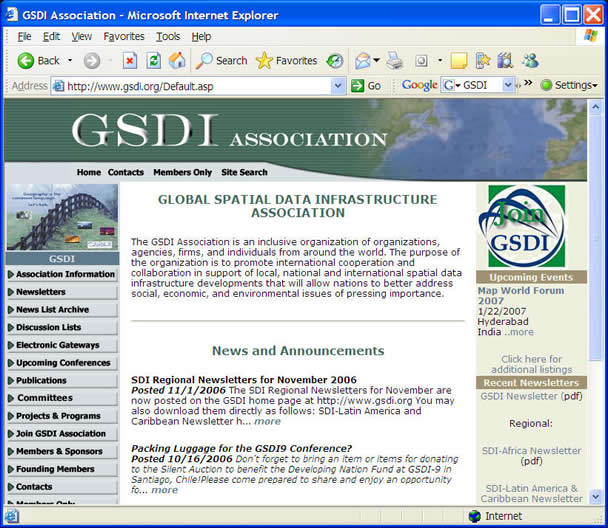Open Members & Sponsors sidebar link
The width and height of the screenshot is (608, 528).
(62, 452)
